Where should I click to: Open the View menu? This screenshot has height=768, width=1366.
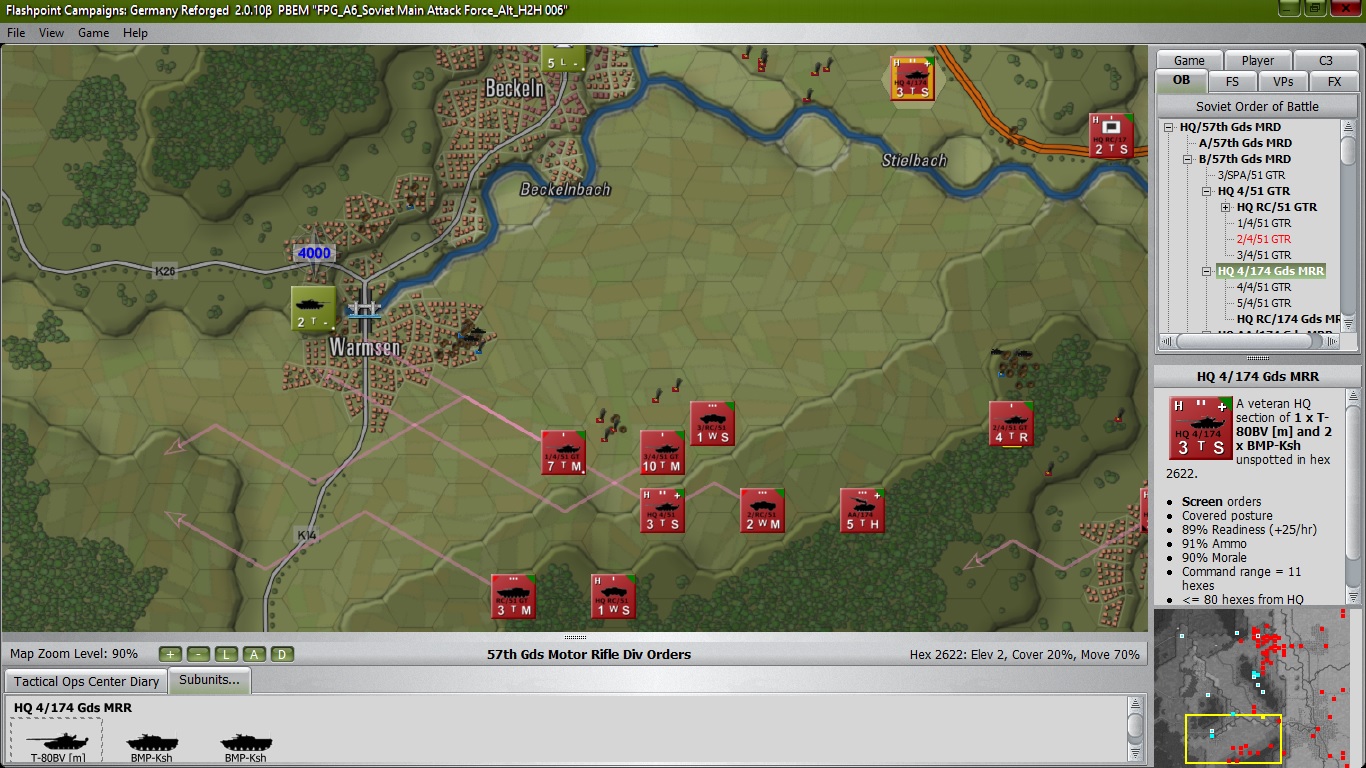51,33
